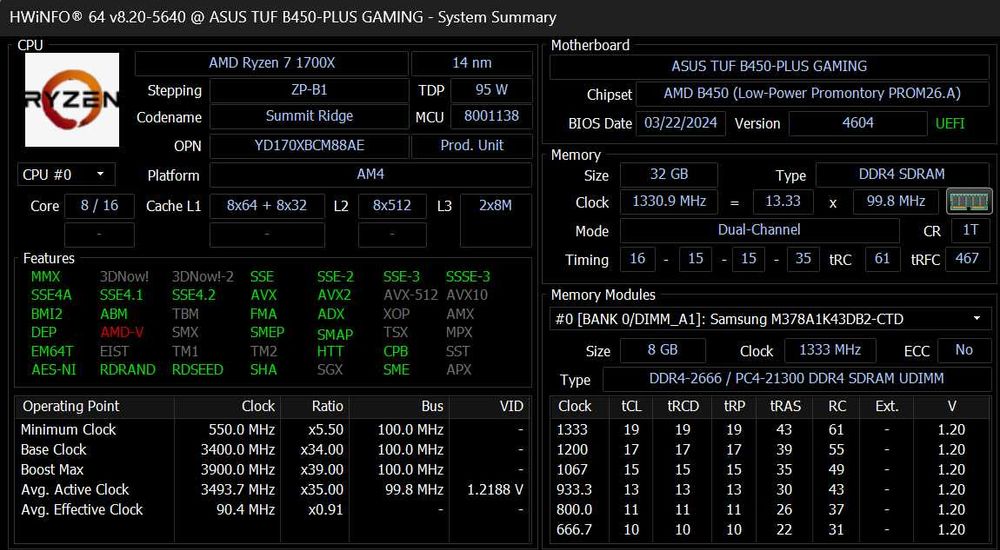The width and height of the screenshot is (1000, 550).
Task: Click the AMD Ryzen 7 1700X name field
Action: tap(272, 63)
